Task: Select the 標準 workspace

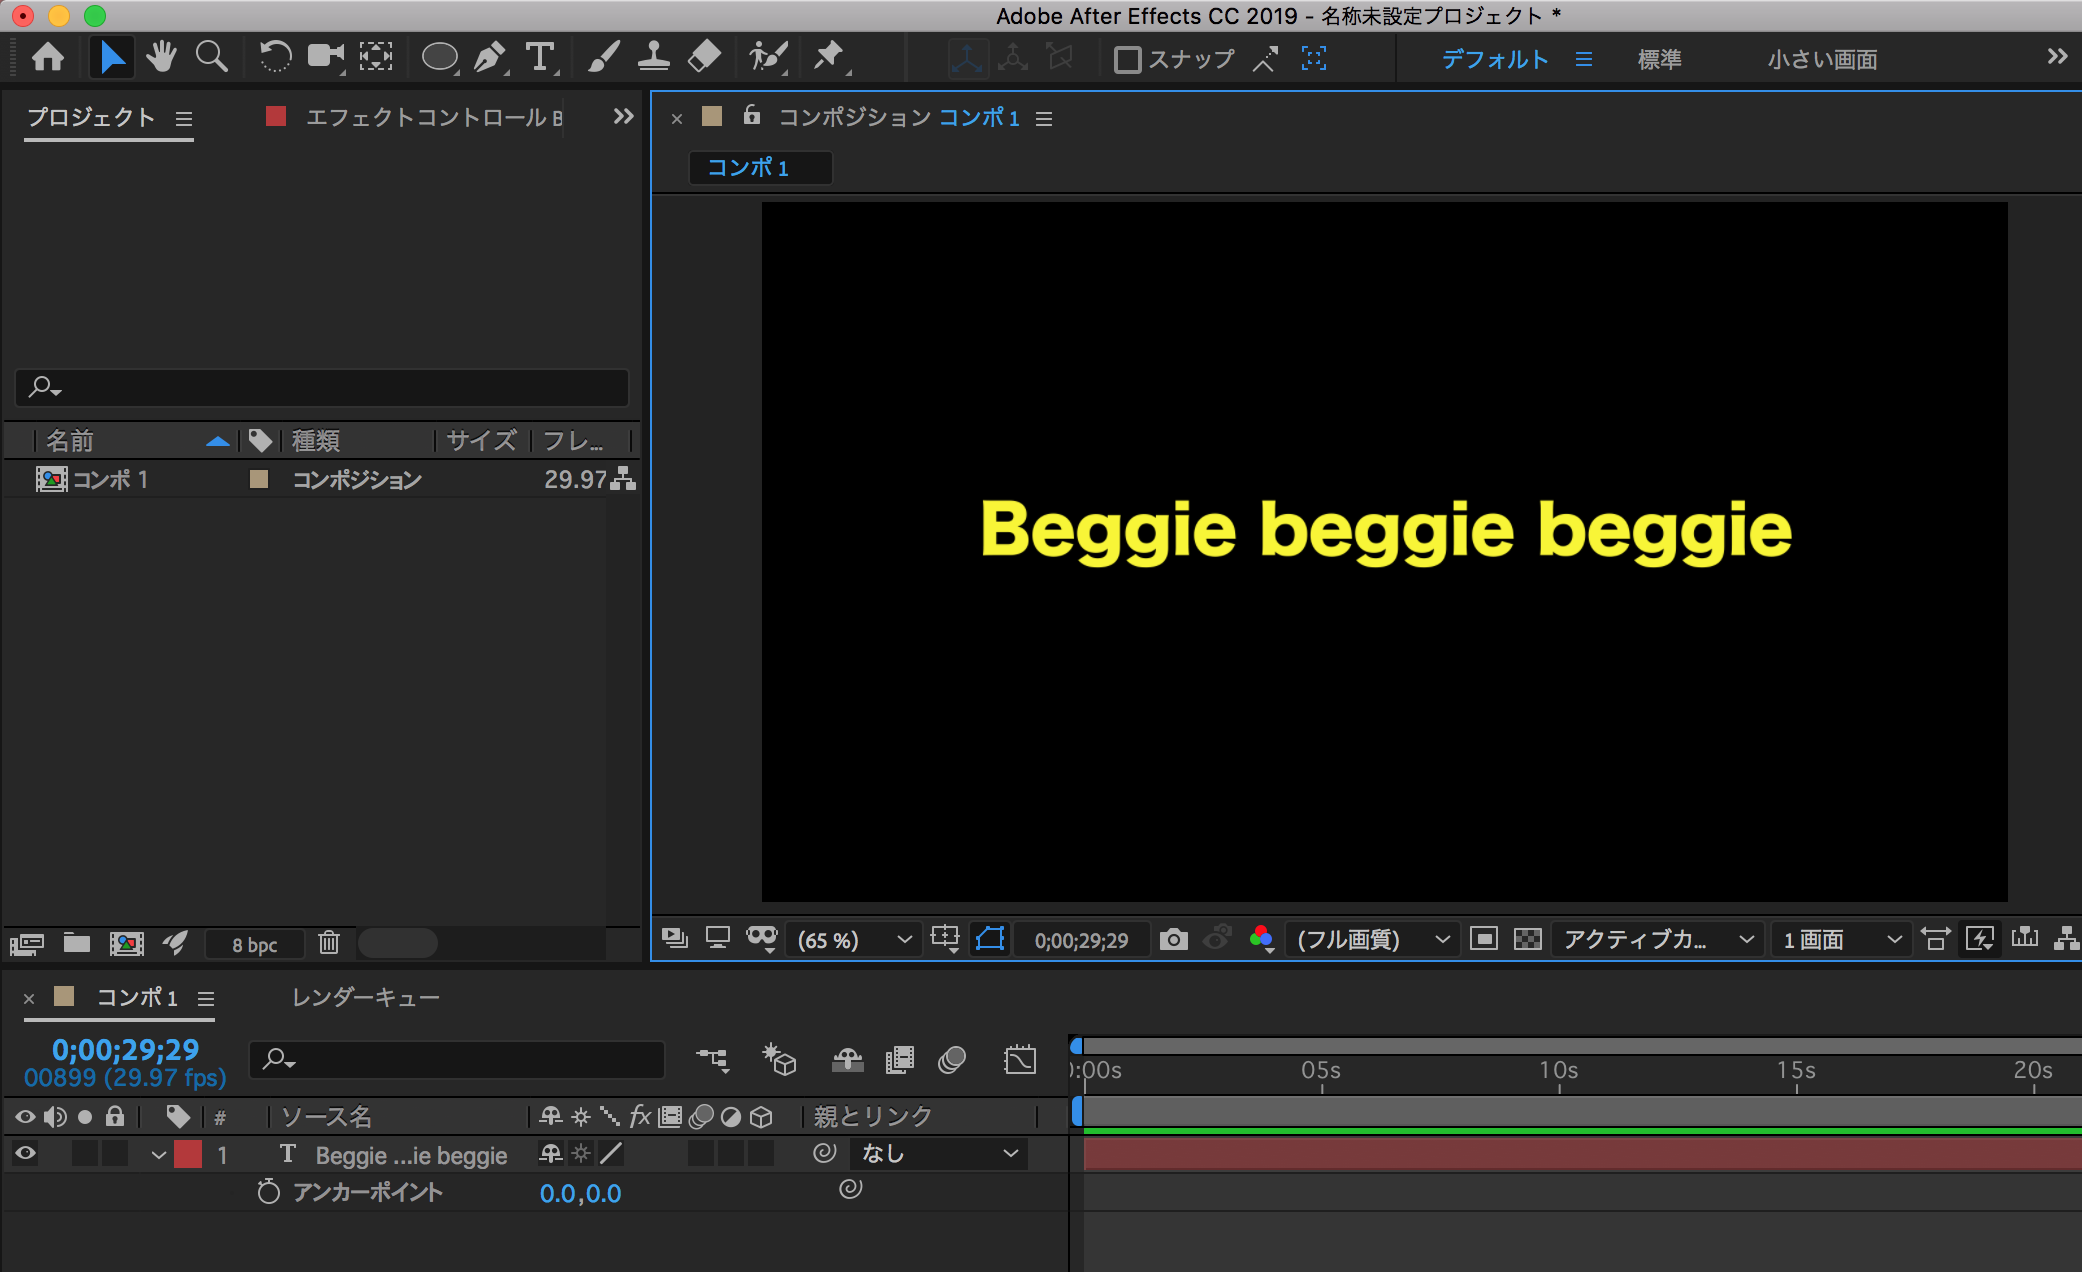Action: click(1659, 59)
